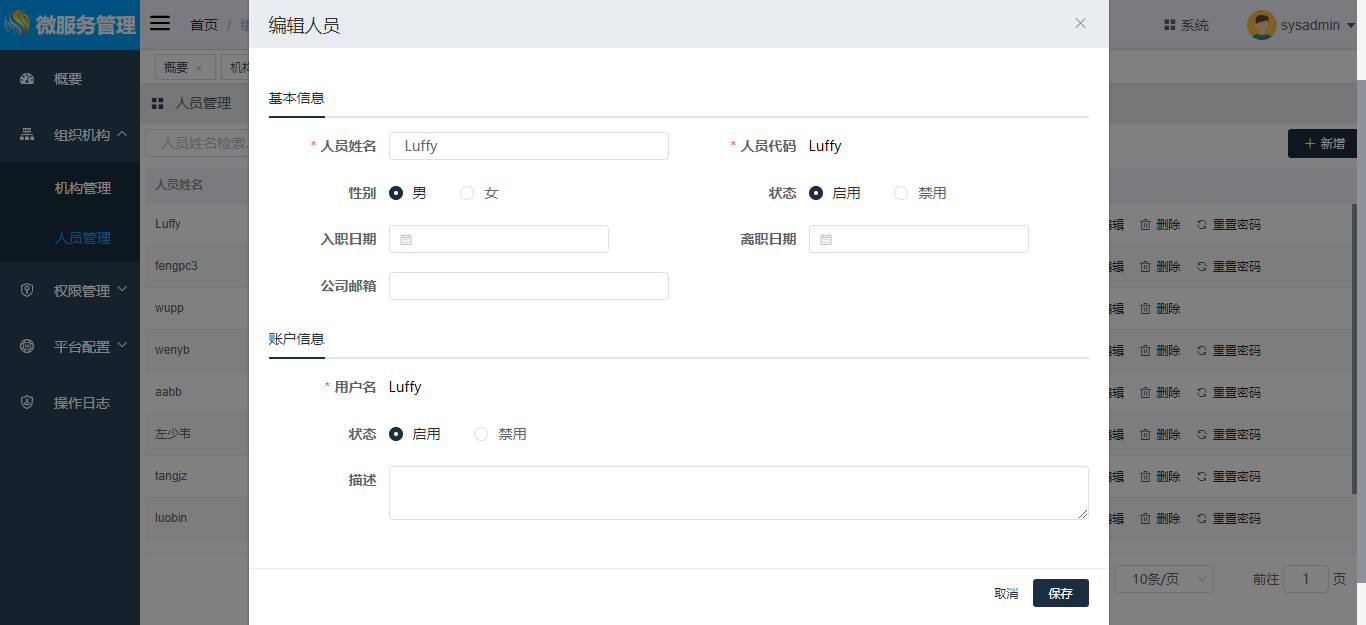Click the calendar icon in 入职日期 field

(406, 240)
